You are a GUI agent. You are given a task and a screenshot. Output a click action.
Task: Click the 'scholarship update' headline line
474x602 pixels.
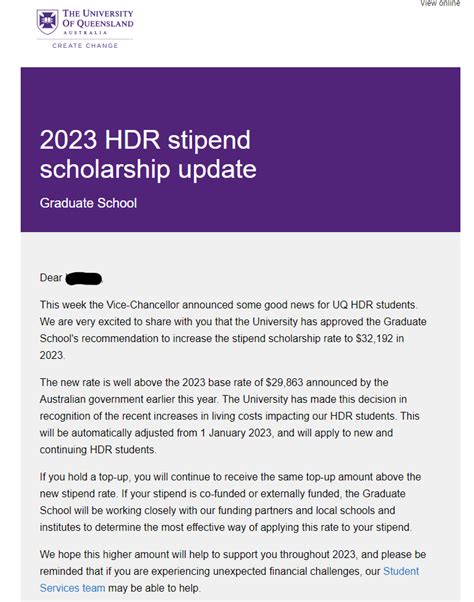148,169
